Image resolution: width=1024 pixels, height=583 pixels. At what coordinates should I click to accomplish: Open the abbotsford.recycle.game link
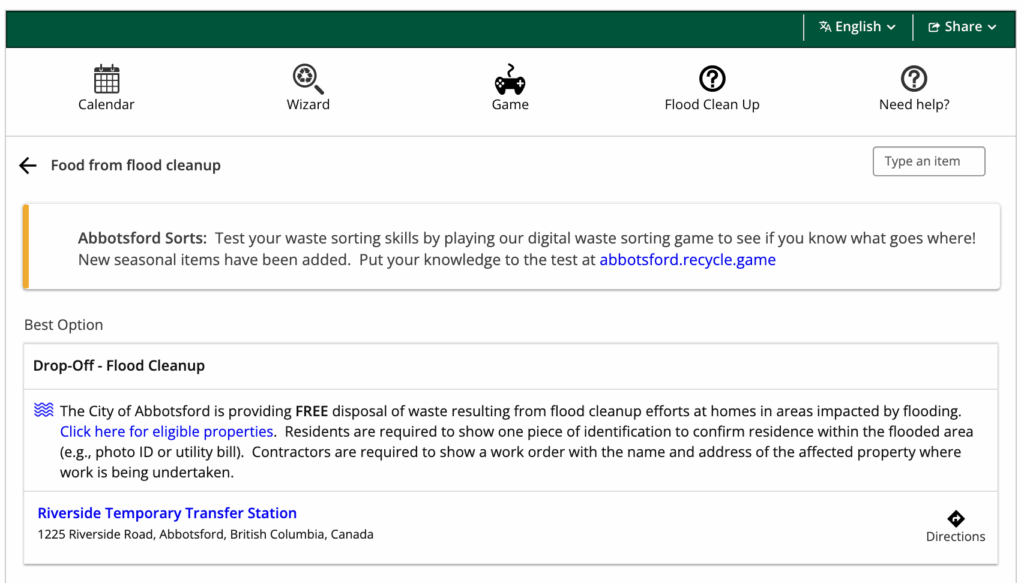pos(688,260)
